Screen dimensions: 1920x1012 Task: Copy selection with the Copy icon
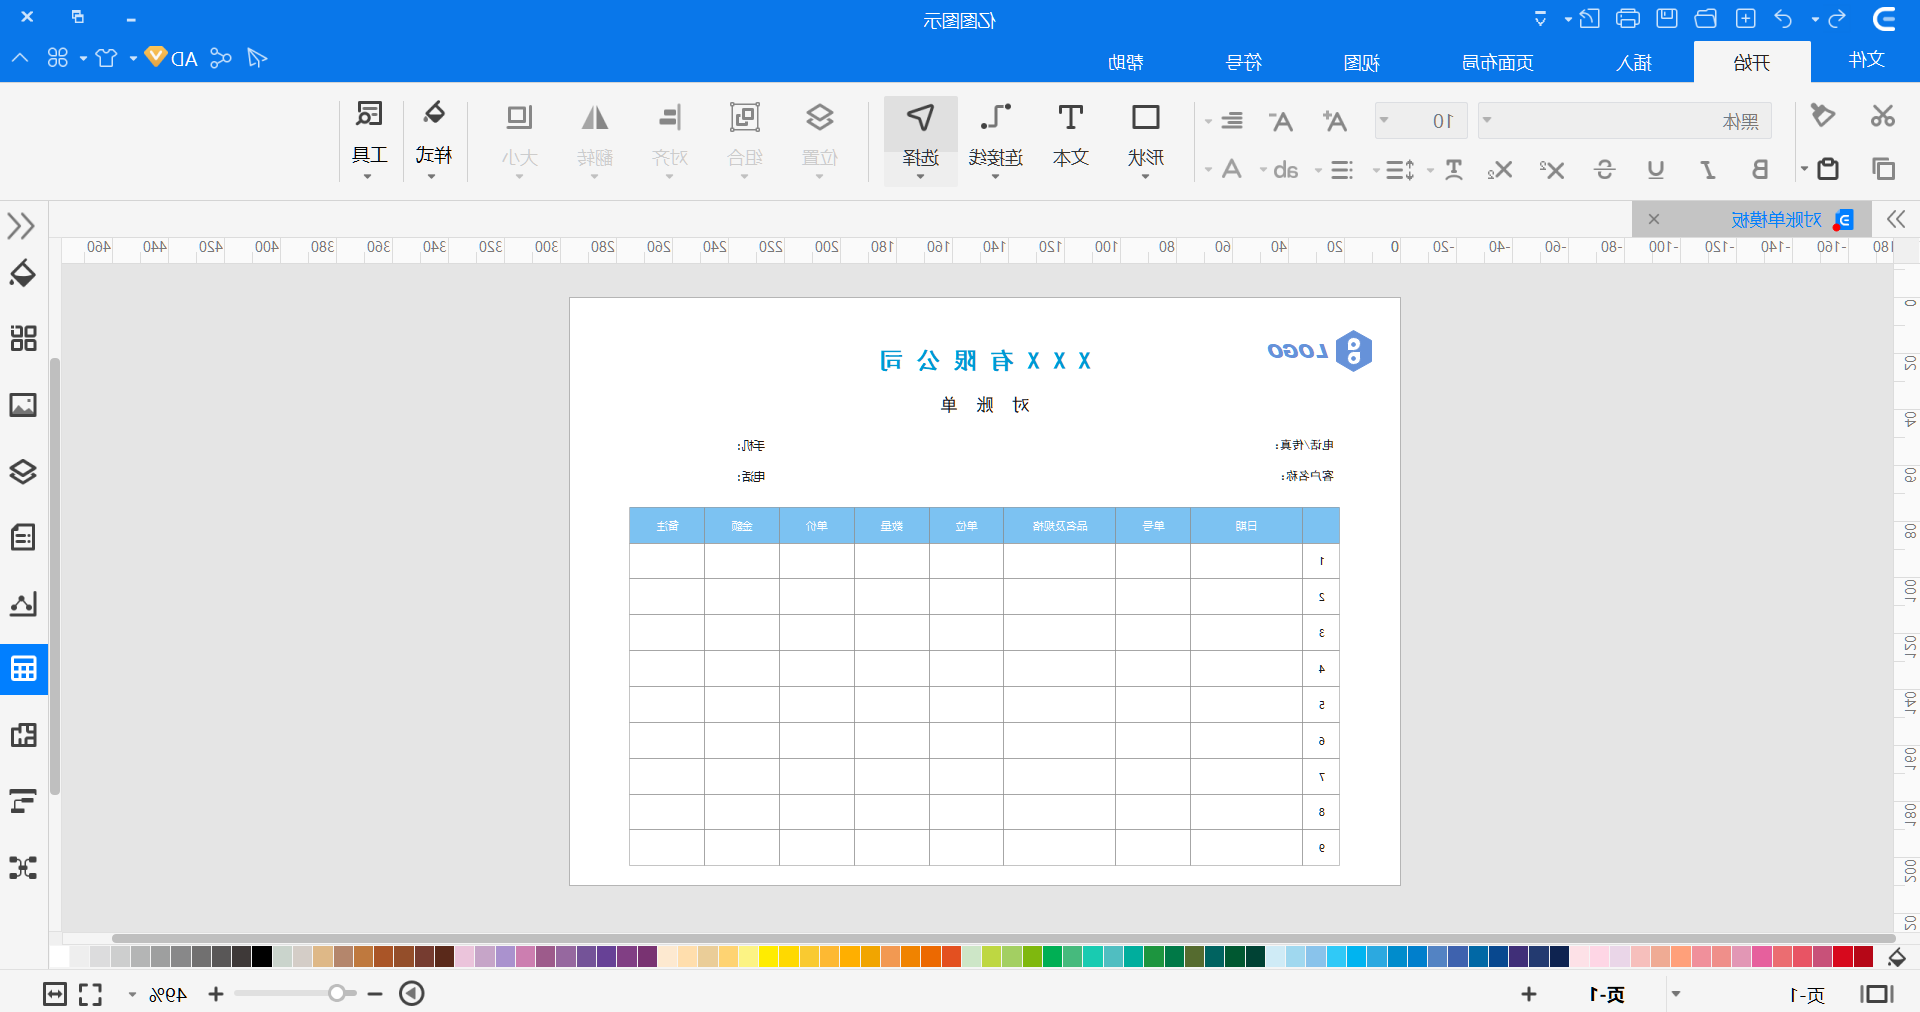coord(1883,169)
